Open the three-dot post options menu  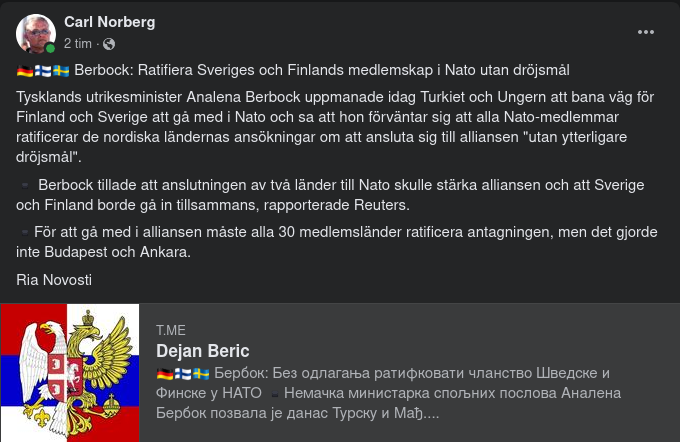click(x=646, y=32)
